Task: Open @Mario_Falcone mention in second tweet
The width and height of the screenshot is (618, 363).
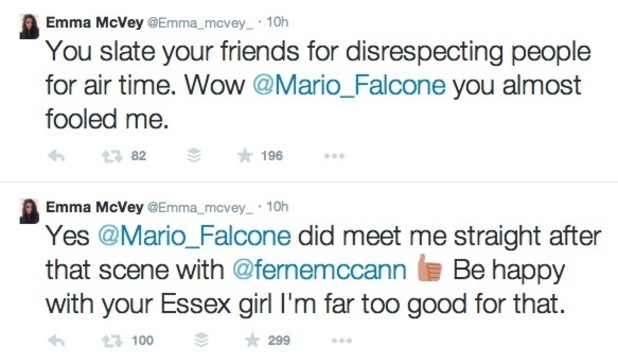Action: pos(194,236)
